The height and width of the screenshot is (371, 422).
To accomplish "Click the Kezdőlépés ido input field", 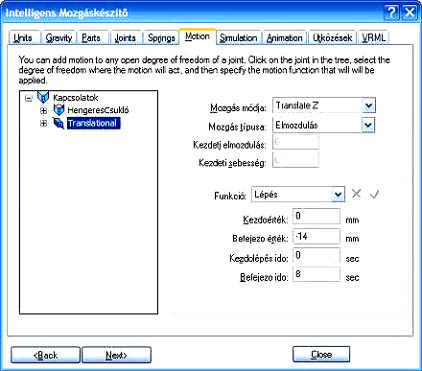I will [x=316, y=256].
